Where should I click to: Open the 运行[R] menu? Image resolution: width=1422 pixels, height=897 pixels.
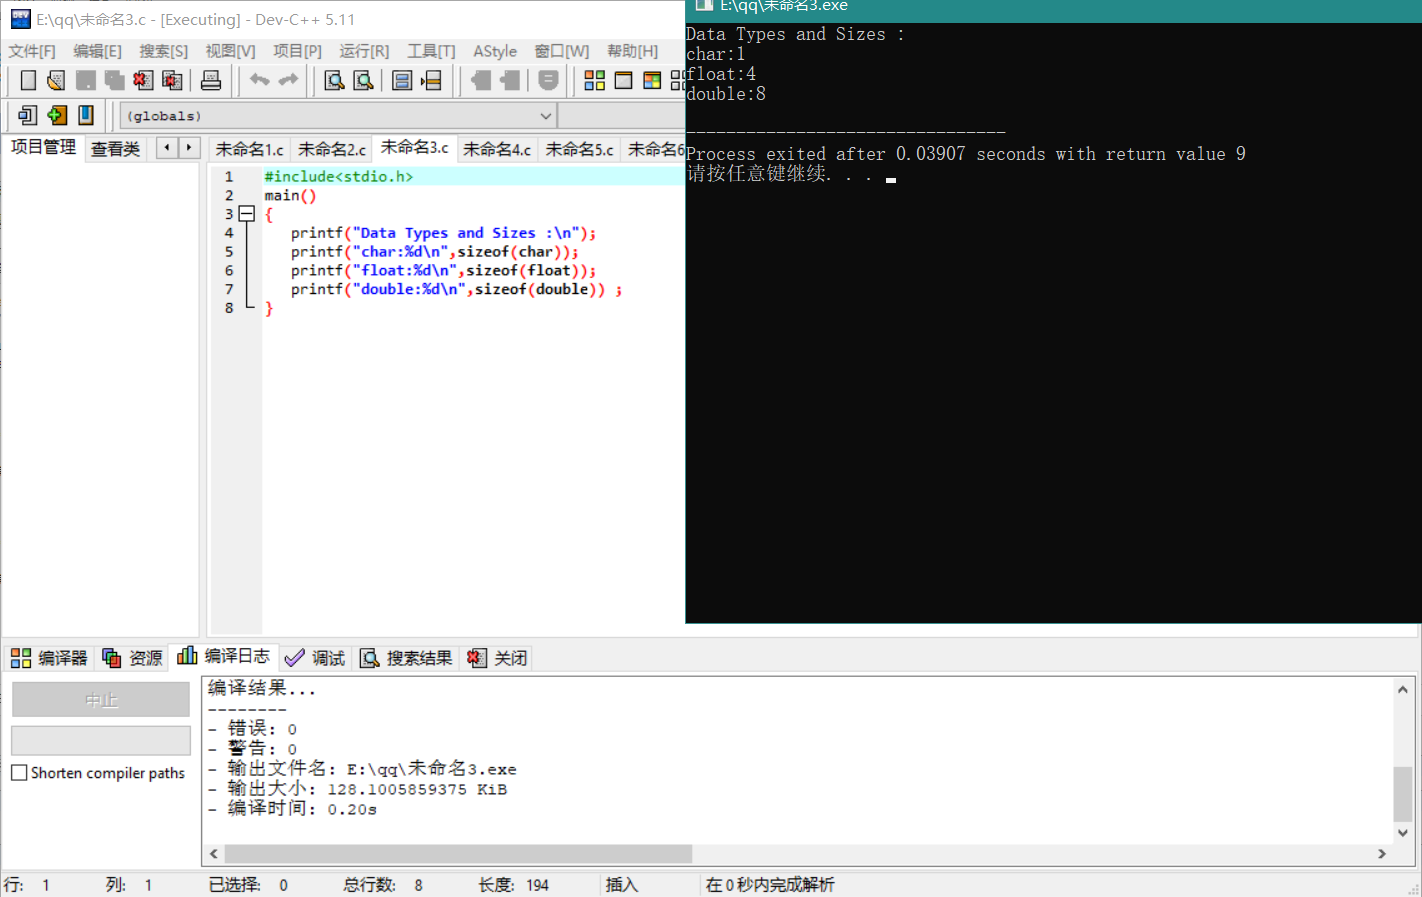click(x=364, y=51)
